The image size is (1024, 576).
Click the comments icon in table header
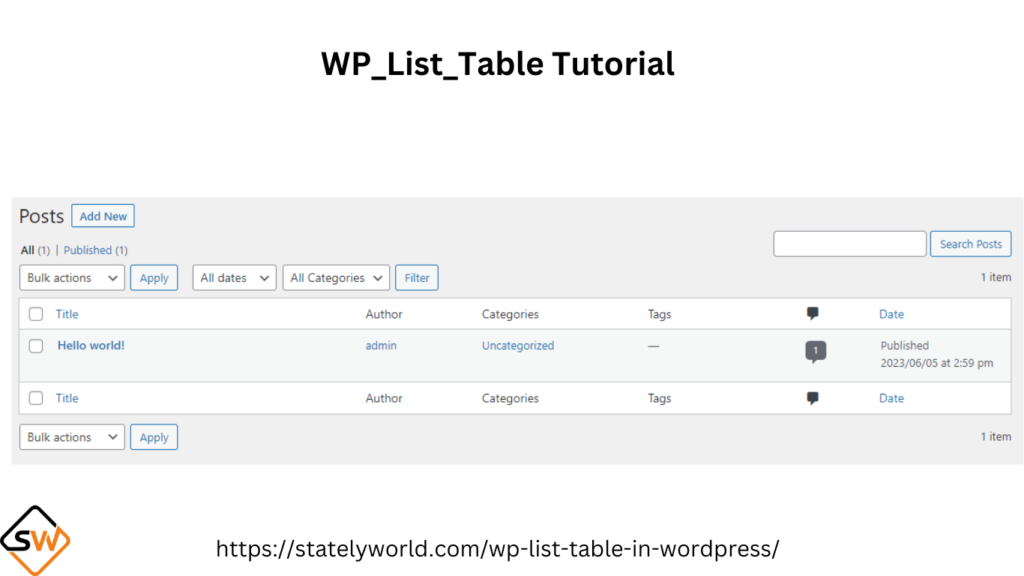coord(812,313)
